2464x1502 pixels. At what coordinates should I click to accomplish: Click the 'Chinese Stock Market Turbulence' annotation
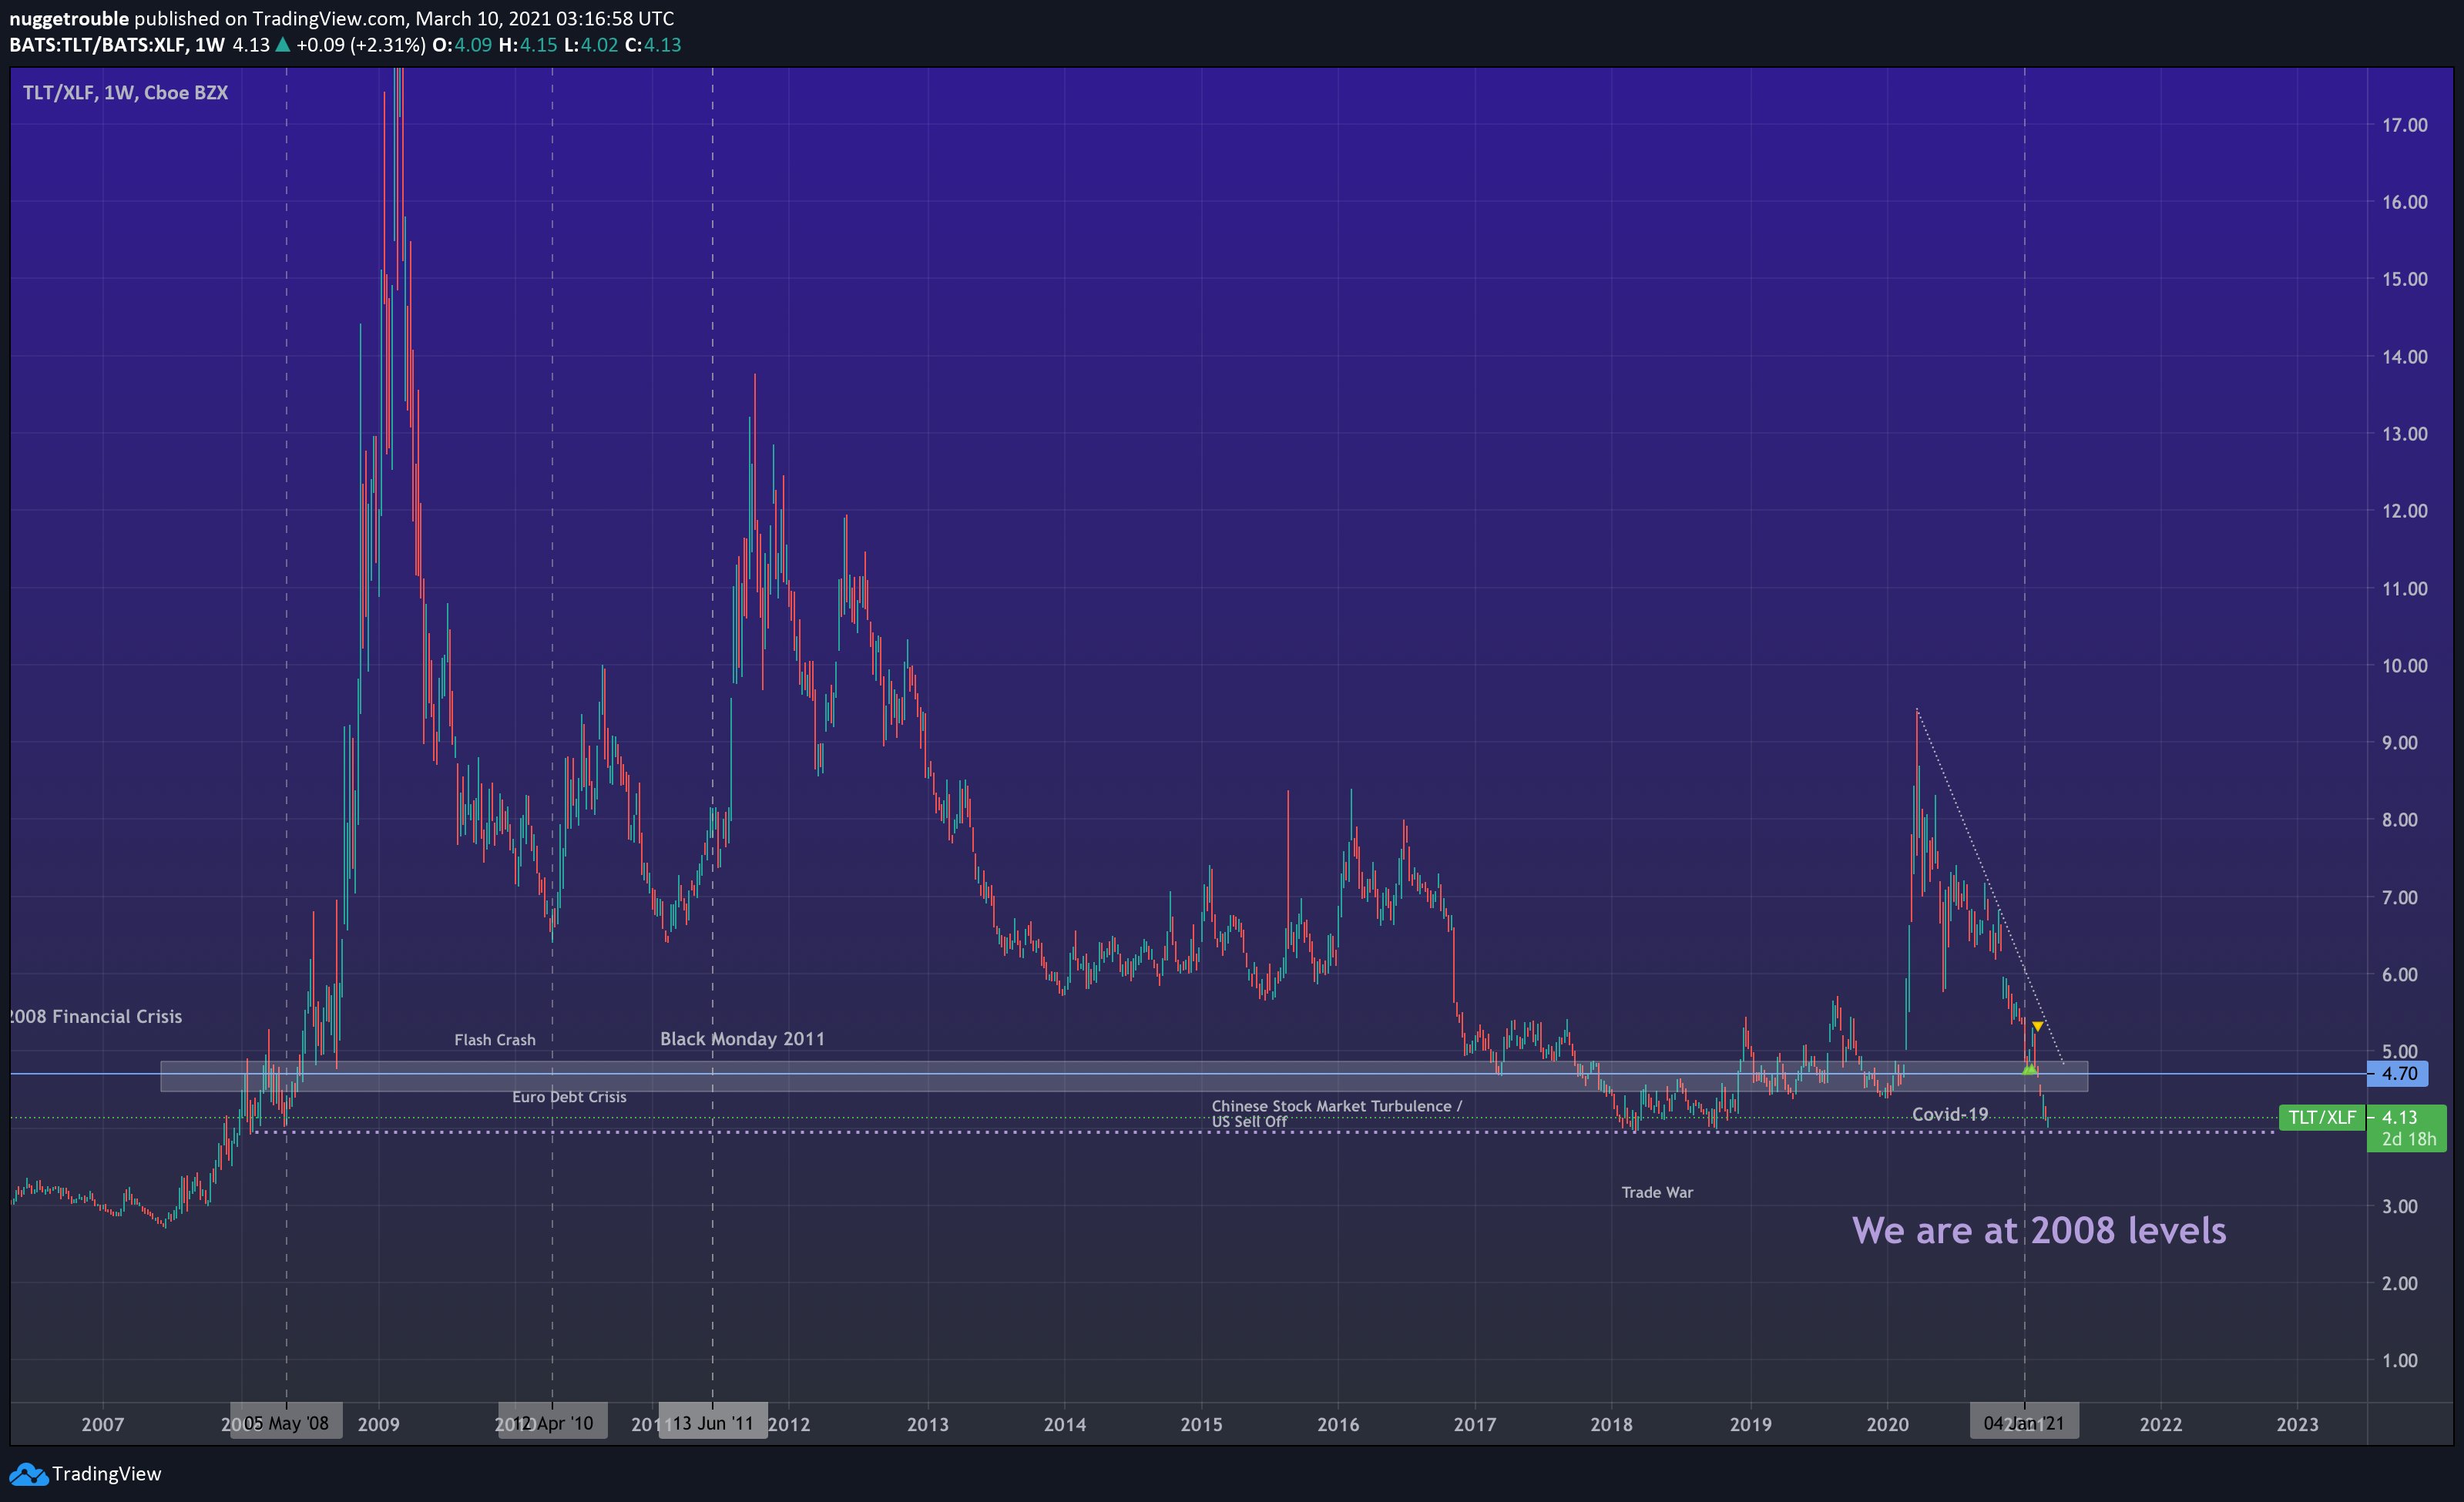(x=1336, y=1106)
